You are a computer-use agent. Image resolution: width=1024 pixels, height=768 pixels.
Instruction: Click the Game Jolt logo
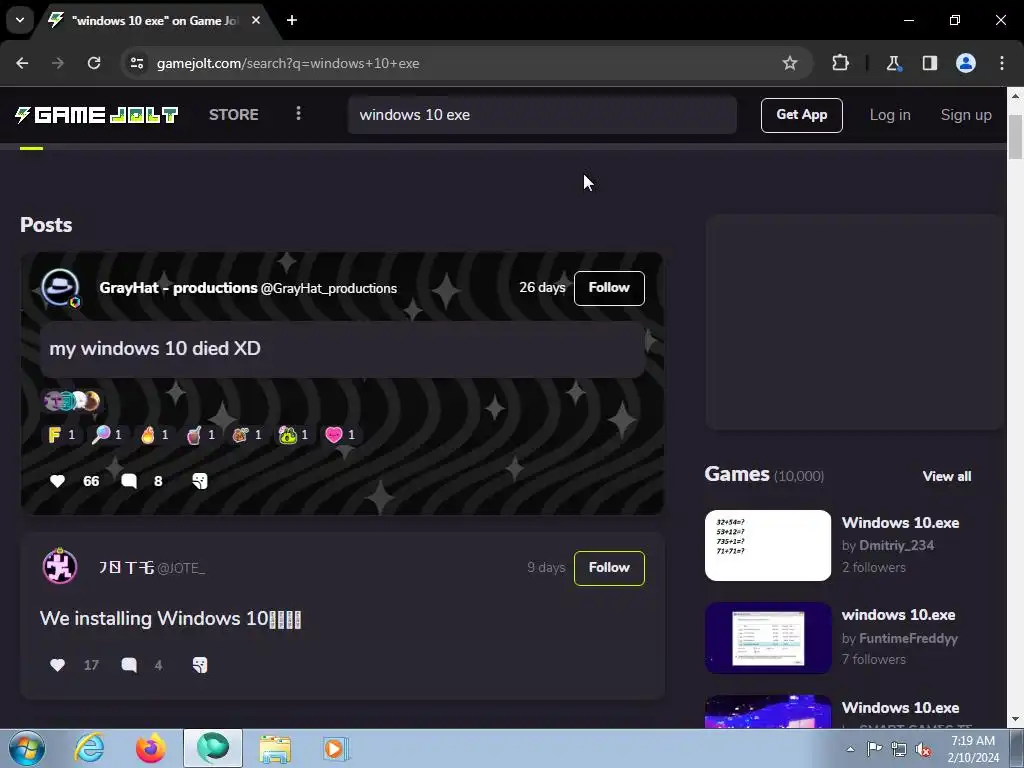coord(97,115)
